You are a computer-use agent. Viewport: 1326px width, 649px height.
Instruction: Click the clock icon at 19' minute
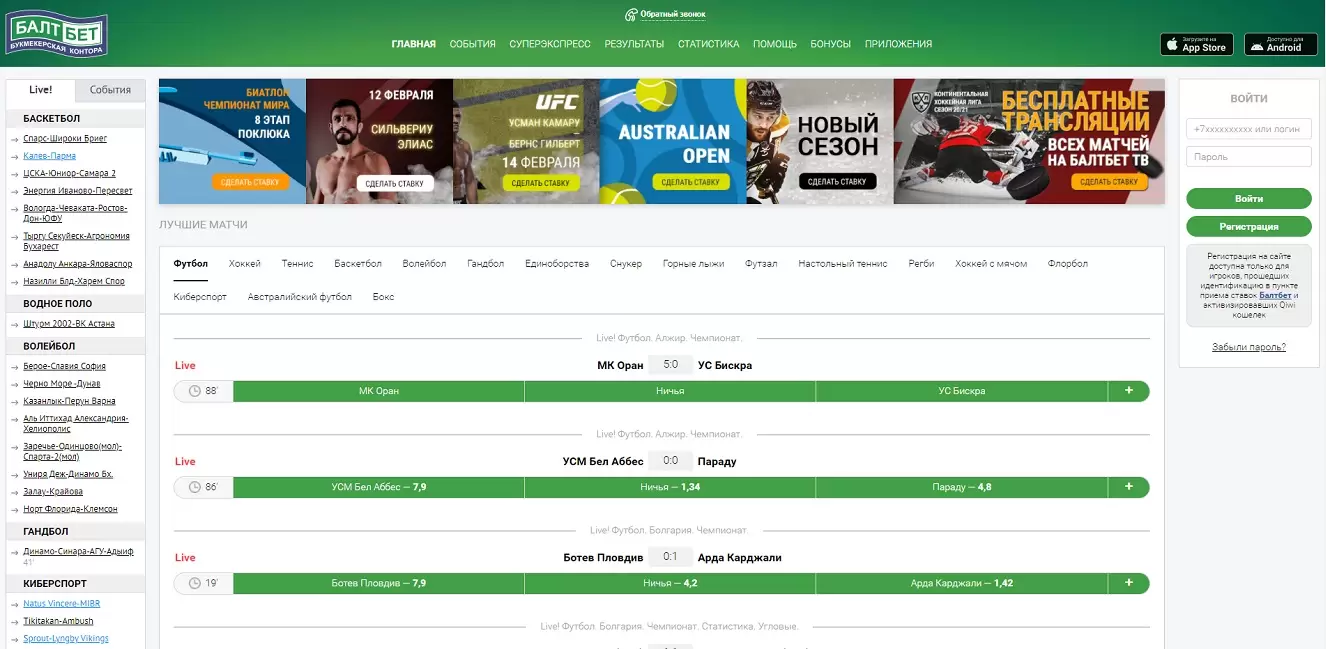[194, 583]
